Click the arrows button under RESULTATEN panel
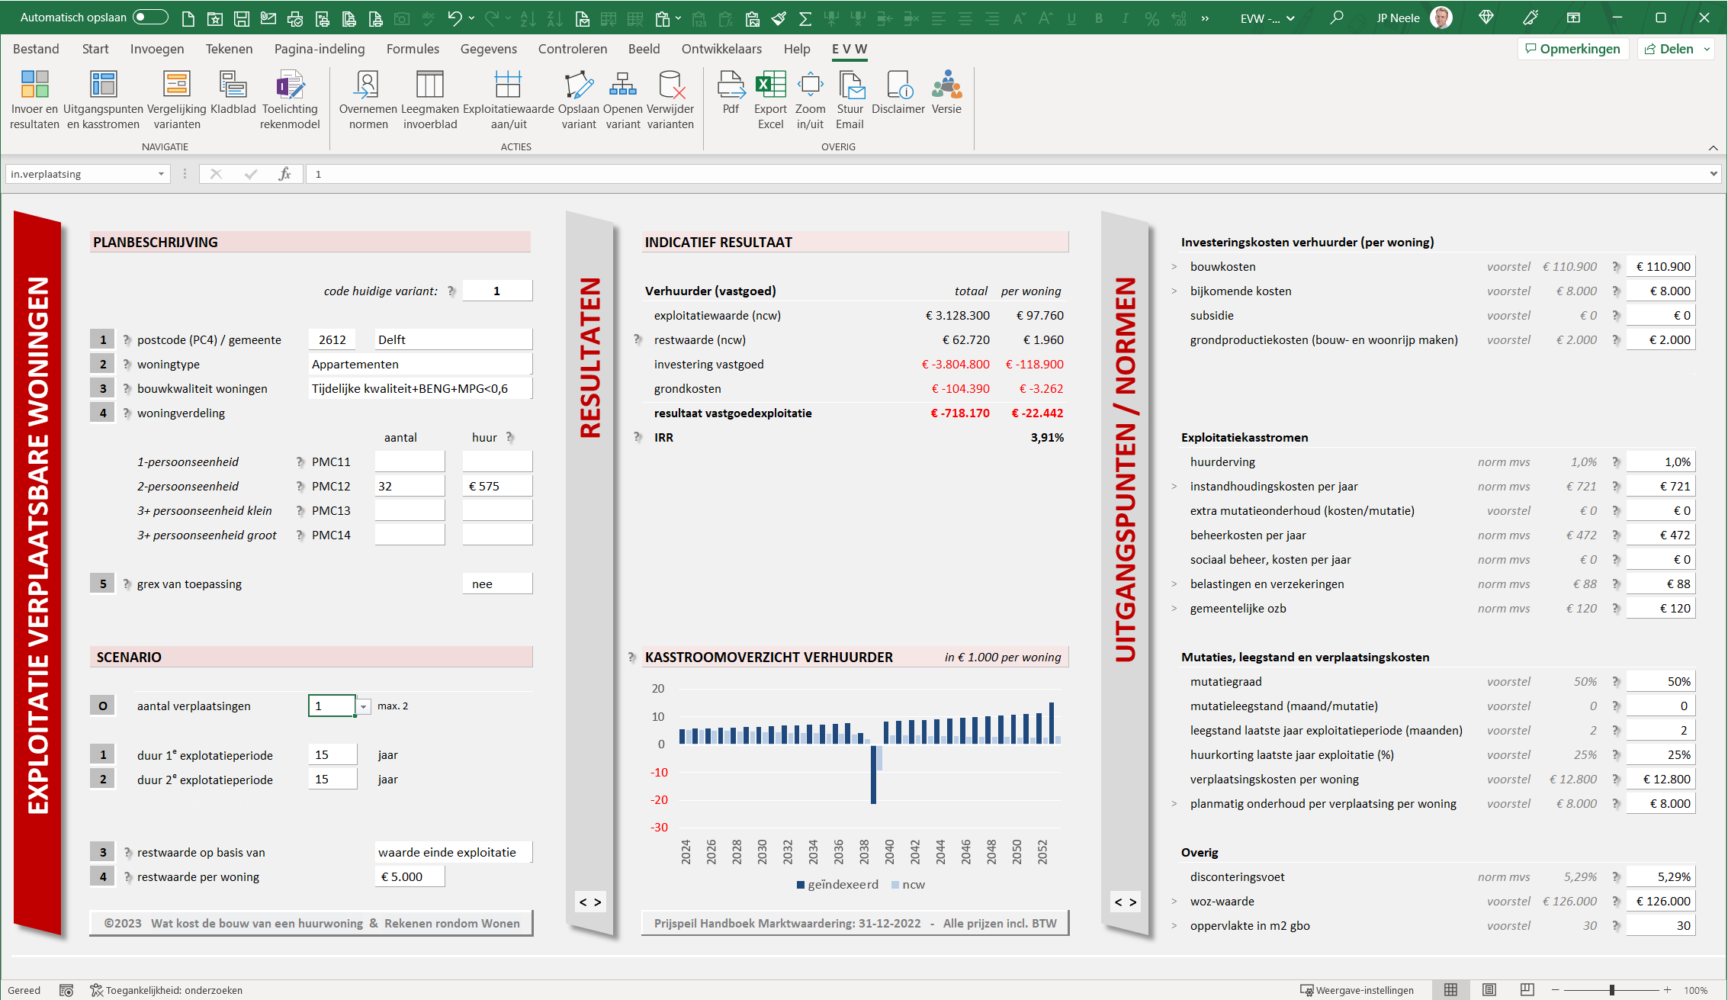 tap(590, 902)
